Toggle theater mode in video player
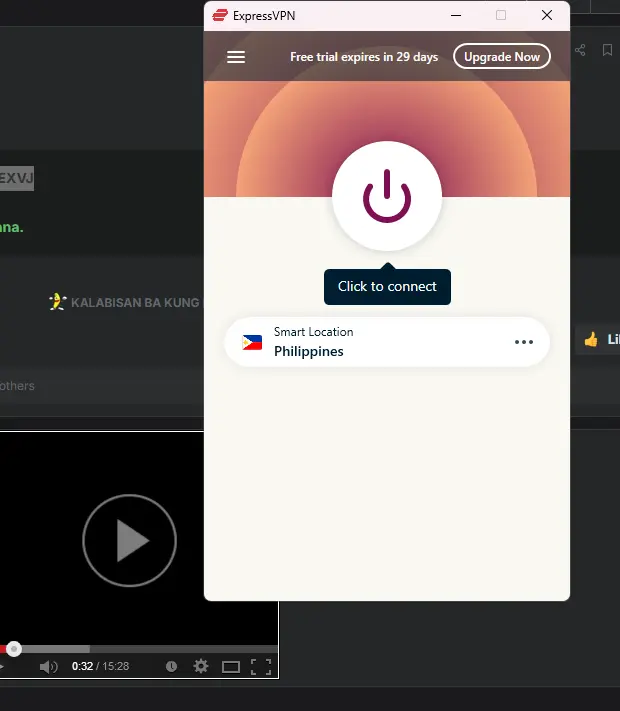620x711 pixels. (231, 667)
